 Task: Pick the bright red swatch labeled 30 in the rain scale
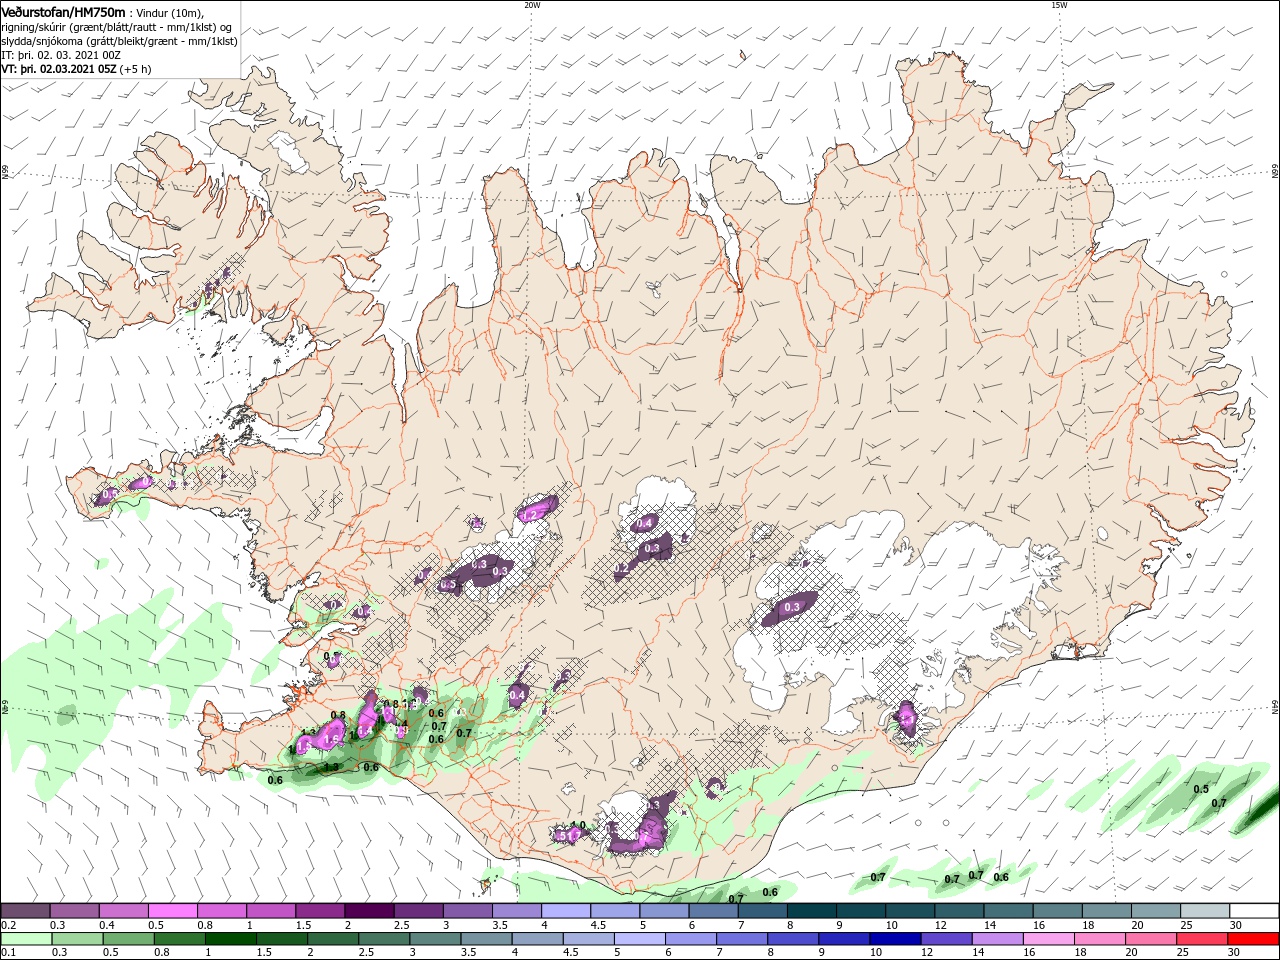tap(1254, 939)
